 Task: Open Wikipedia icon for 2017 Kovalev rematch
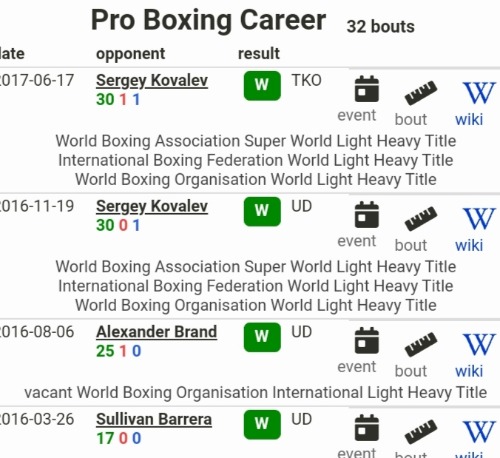(x=479, y=93)
